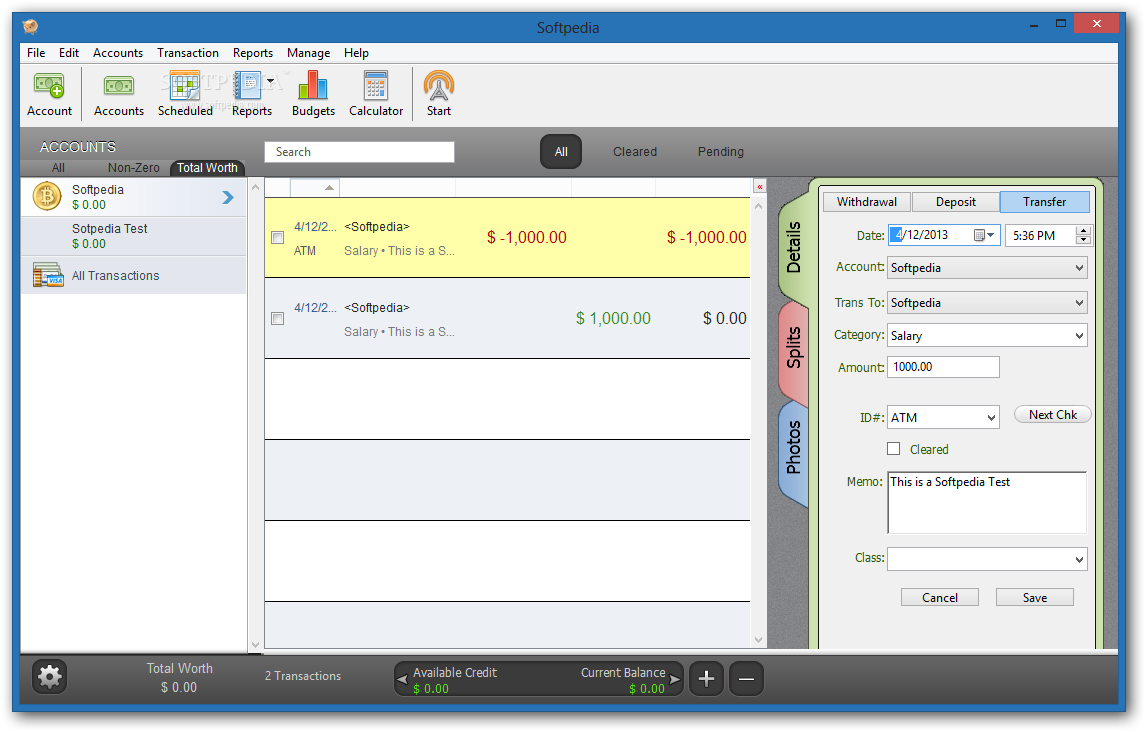1146x732 pixels.
Task: Choose the Deposit transaction type
Action: (x=956, y=202)
